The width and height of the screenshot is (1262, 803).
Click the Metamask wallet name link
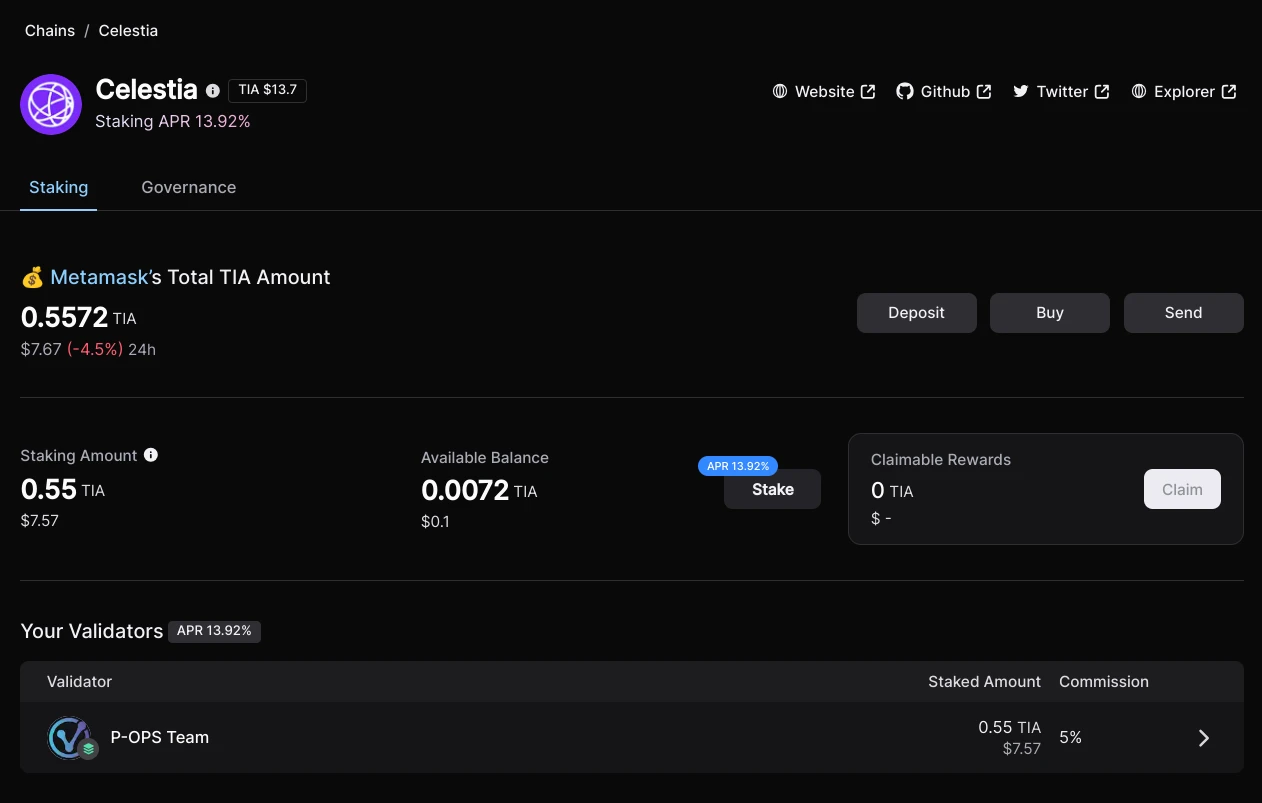click(100, 277)
